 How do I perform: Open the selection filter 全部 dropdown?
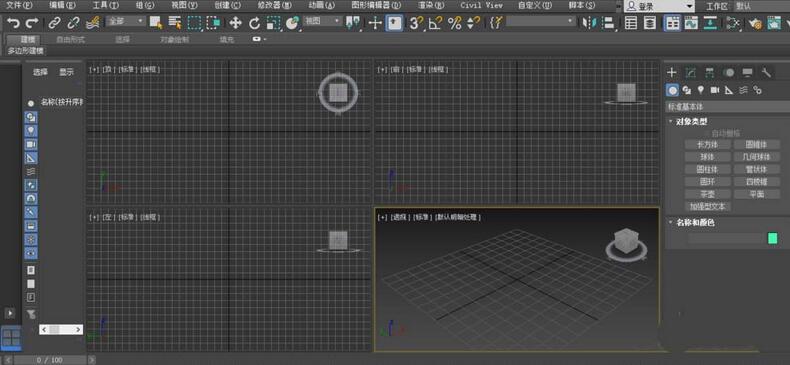point(125,21)
